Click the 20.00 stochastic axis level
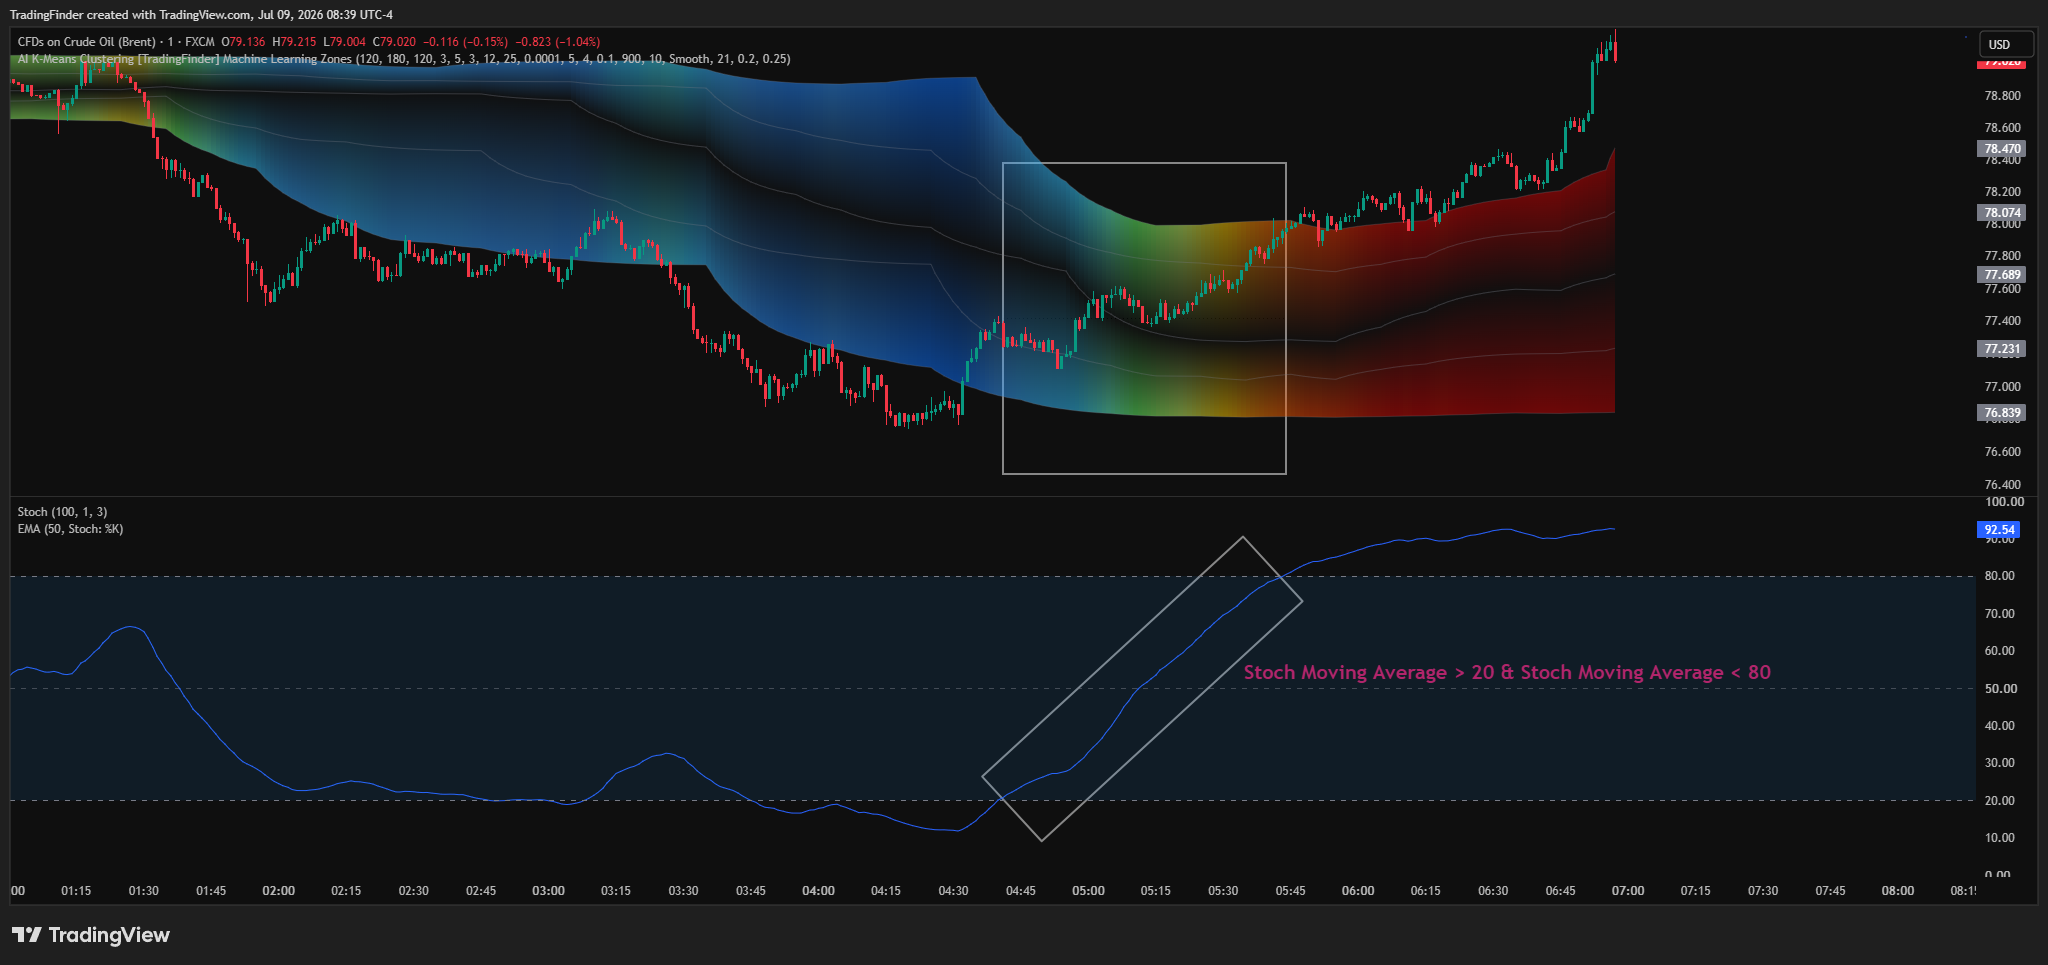This screenshot has width=2048, height=965. click(2000, 801)
